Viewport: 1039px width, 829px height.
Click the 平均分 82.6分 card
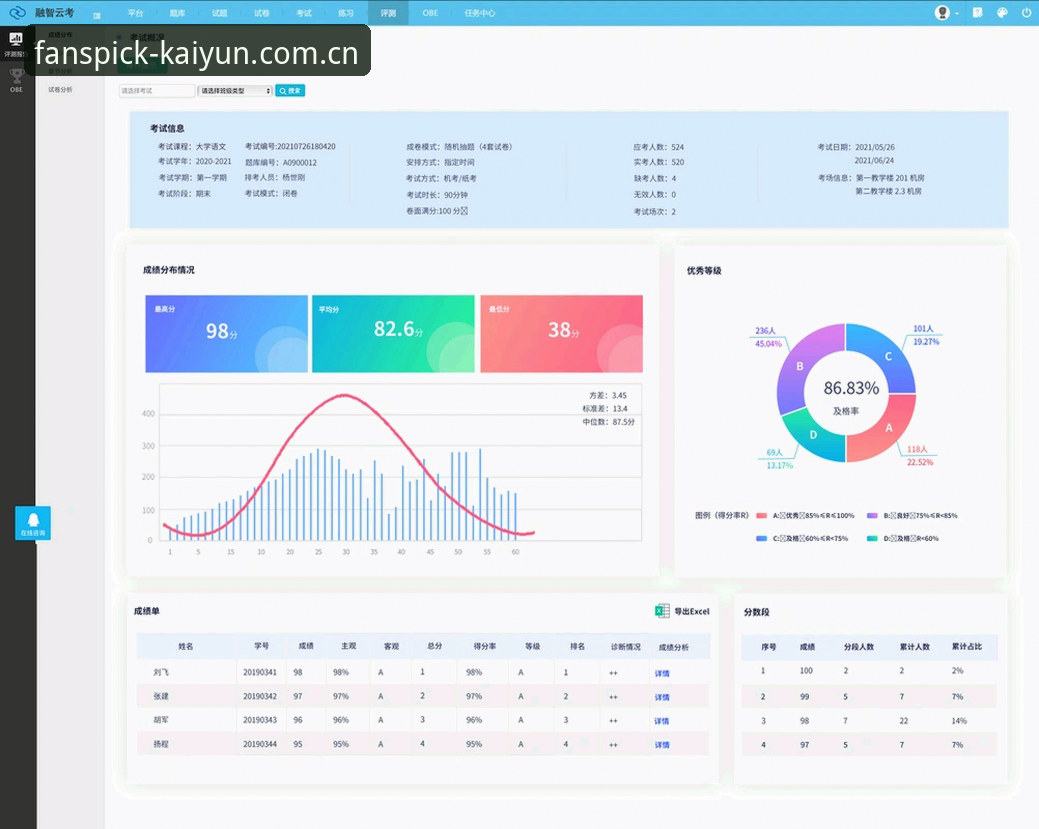pos(393,333)
